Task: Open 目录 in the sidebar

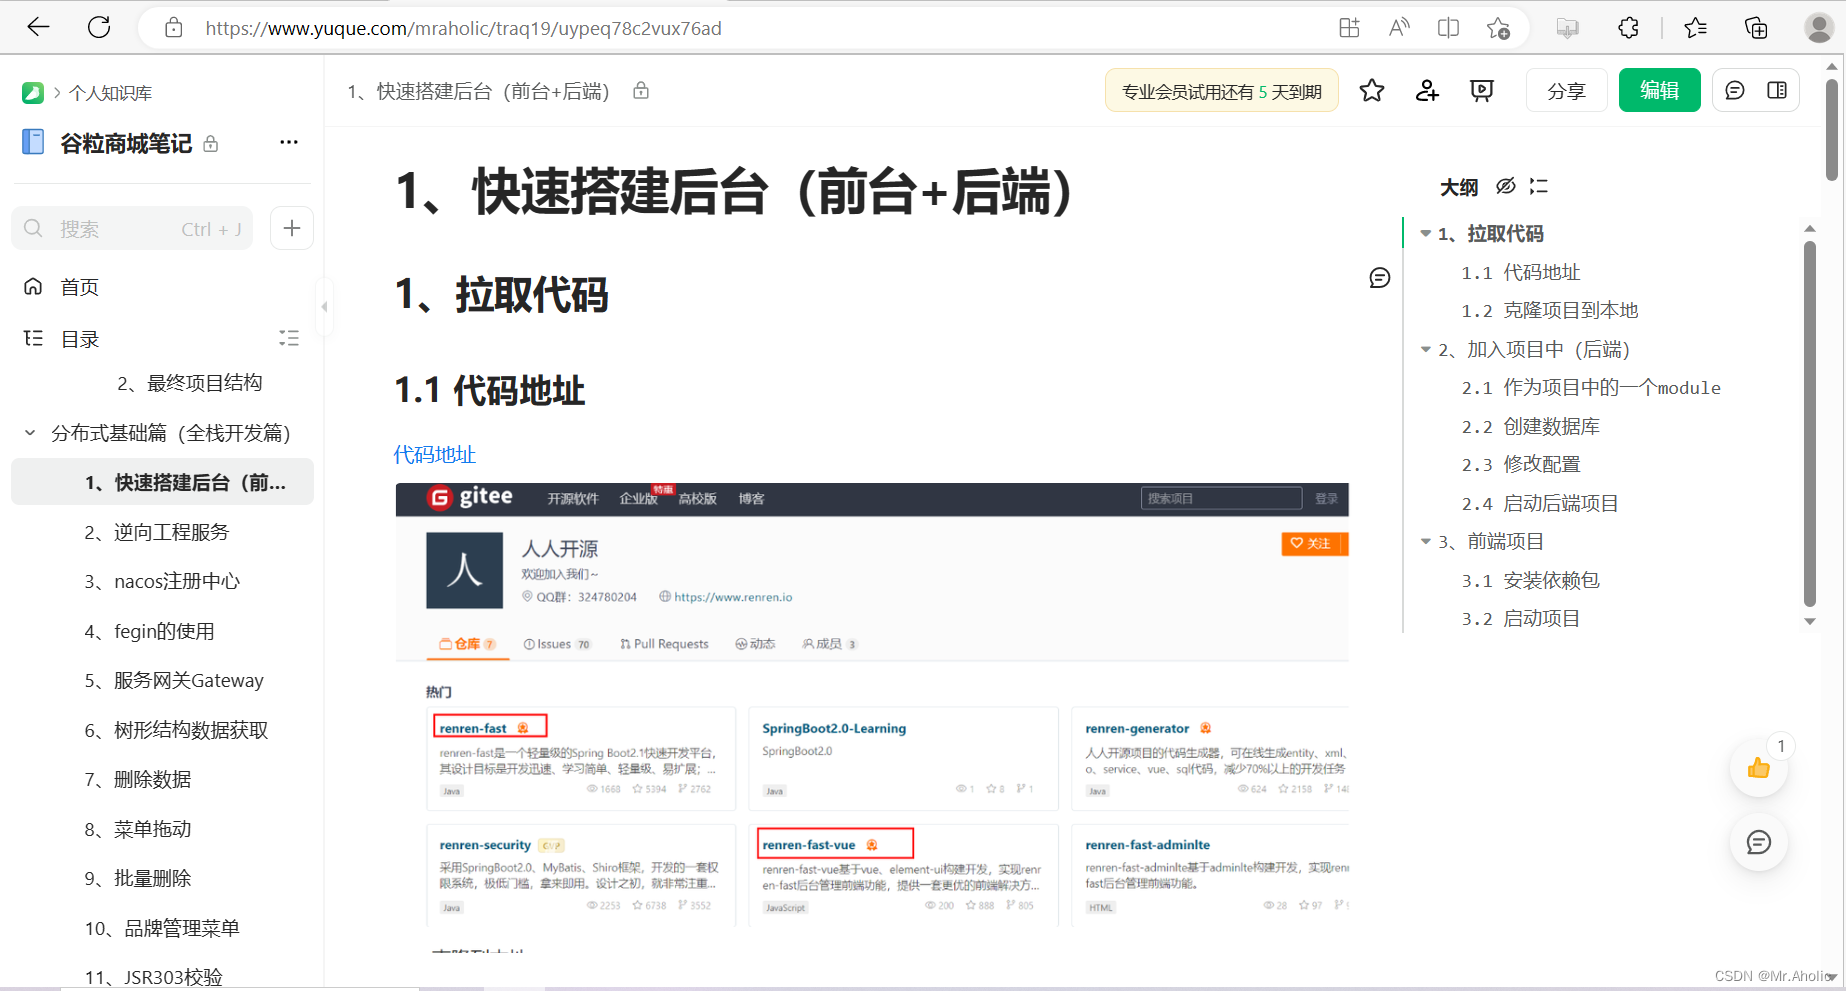Action: click(79, 338)
